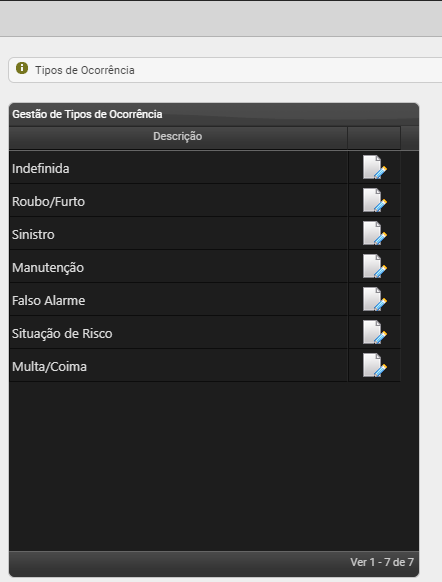Sort by the Descrição column header
442x582 pixels.
pos(178,136)
